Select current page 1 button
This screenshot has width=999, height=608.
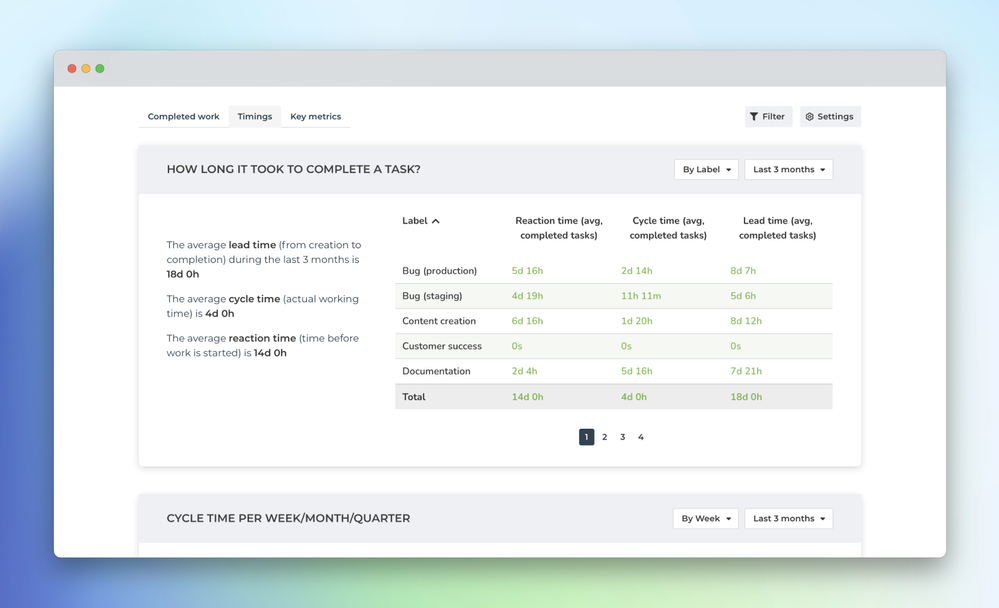click(587, 437)
